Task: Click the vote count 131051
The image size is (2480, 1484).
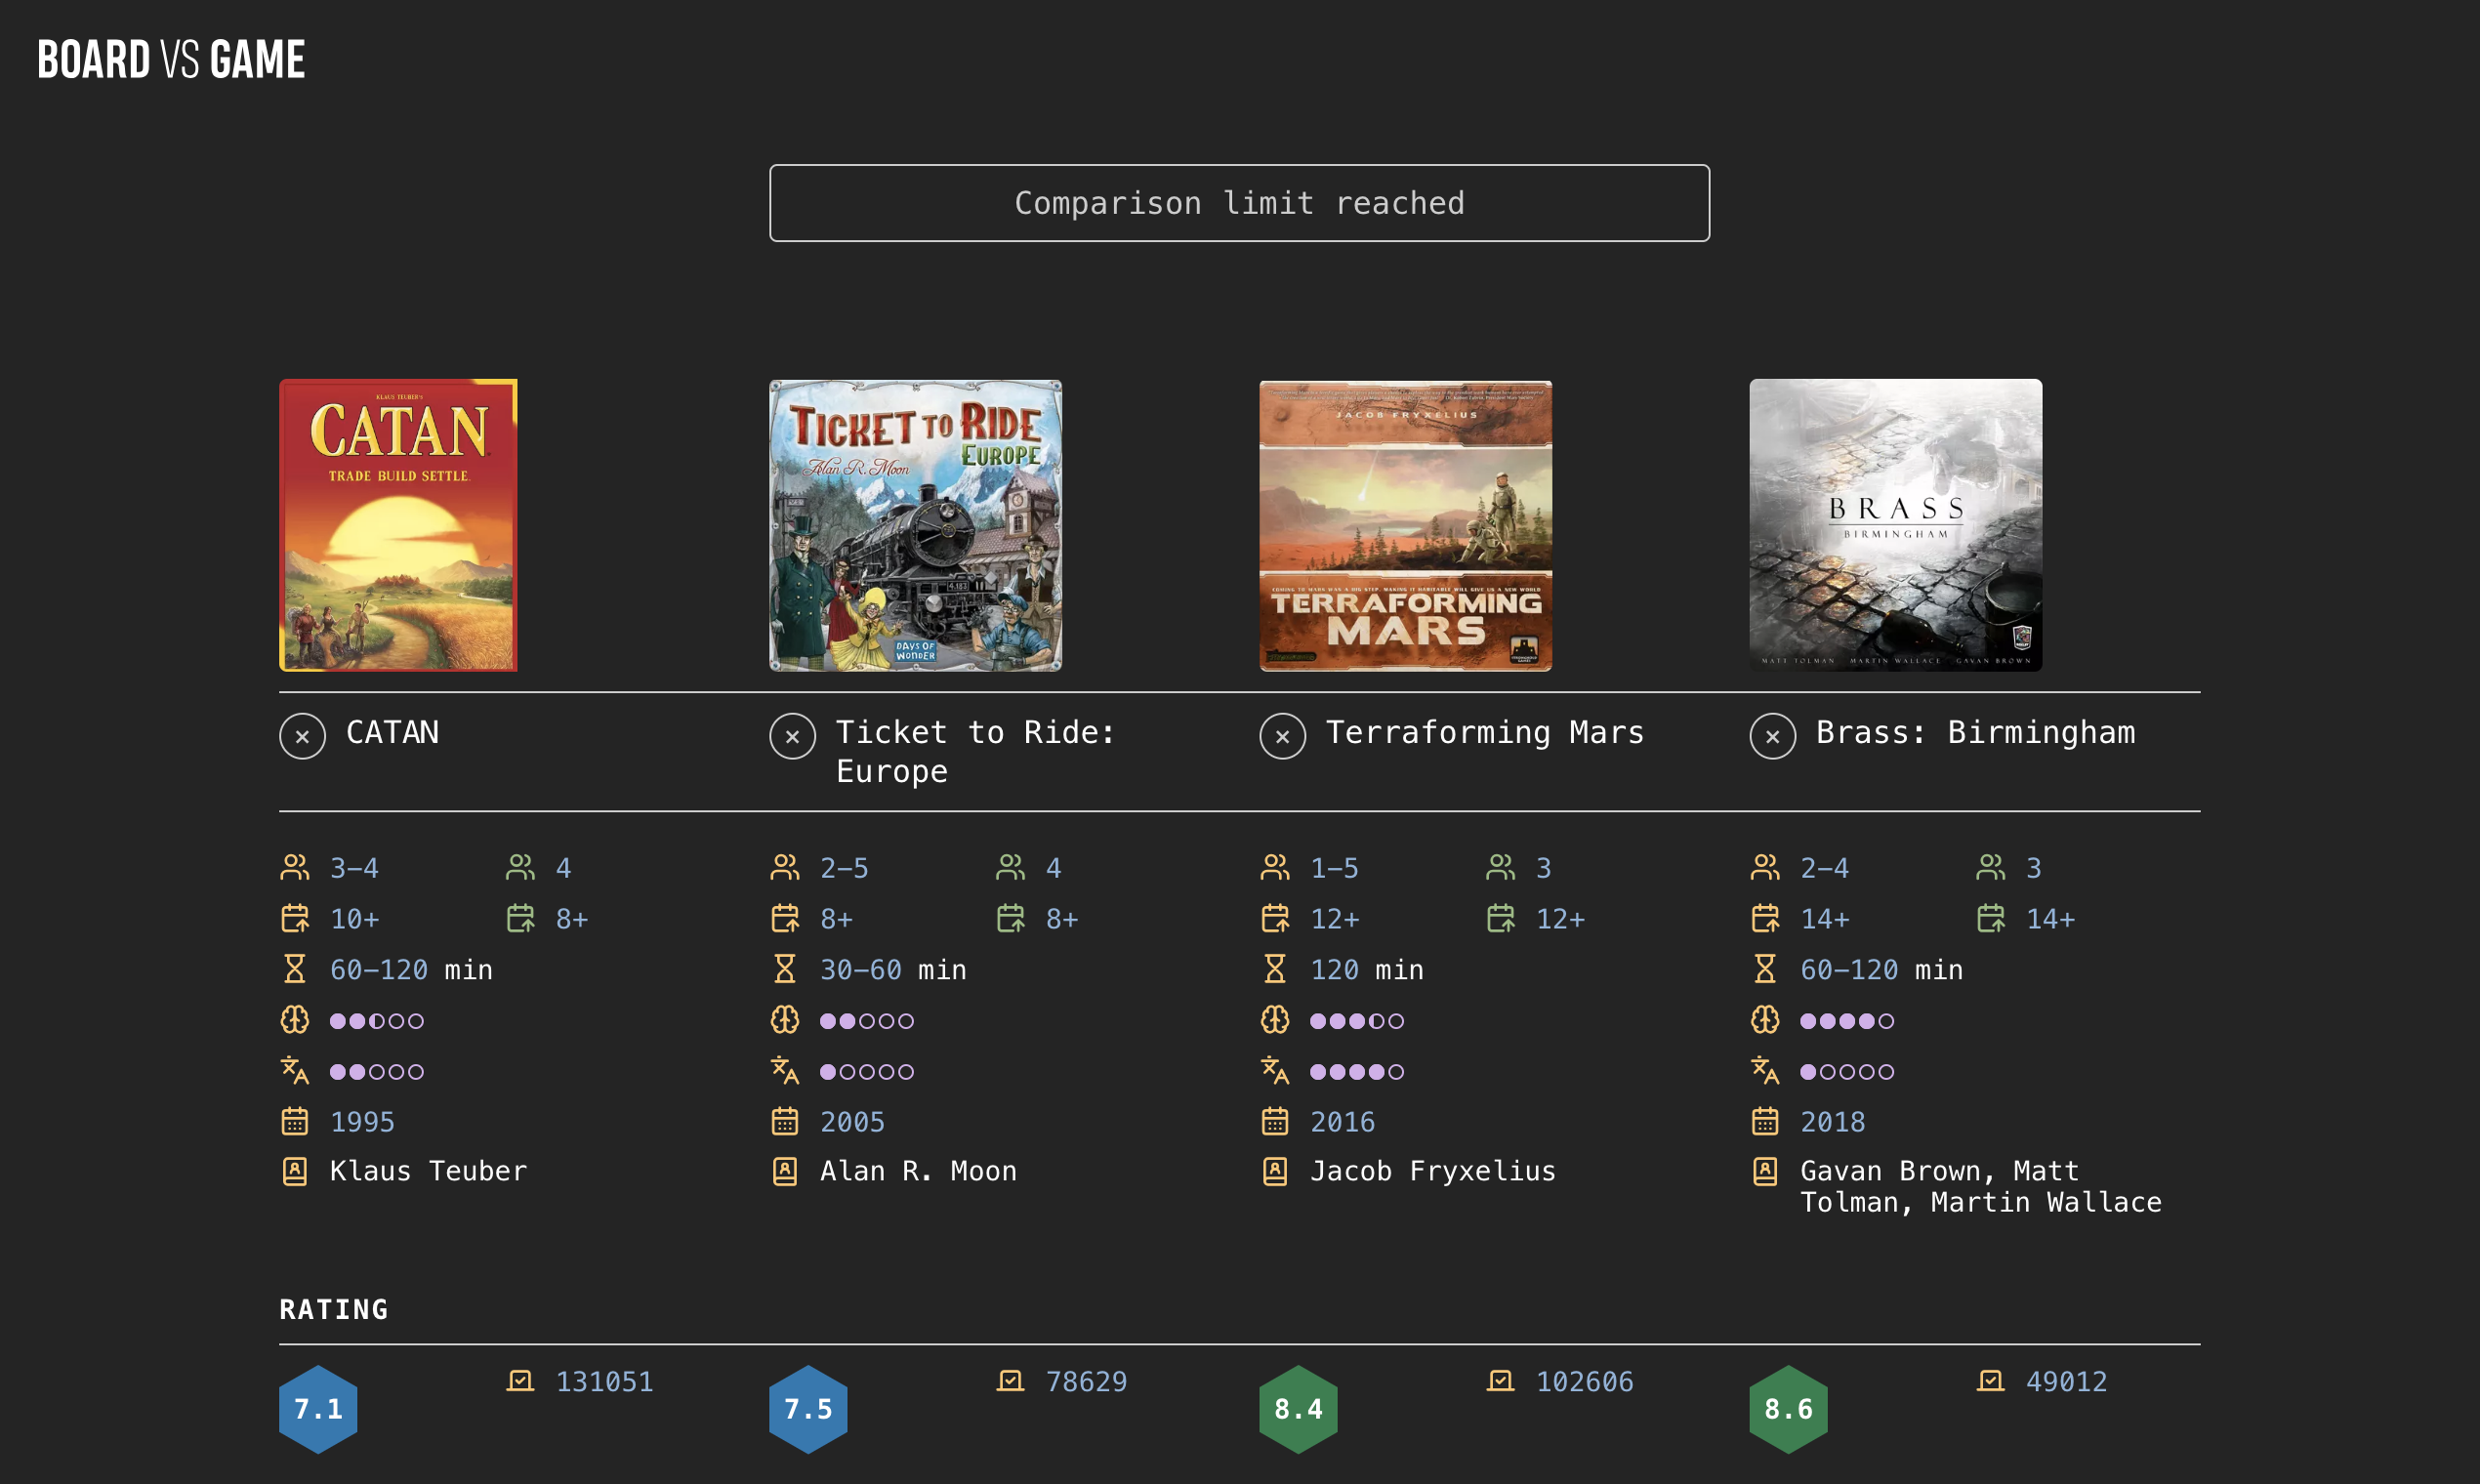Action: (604, 1381)
